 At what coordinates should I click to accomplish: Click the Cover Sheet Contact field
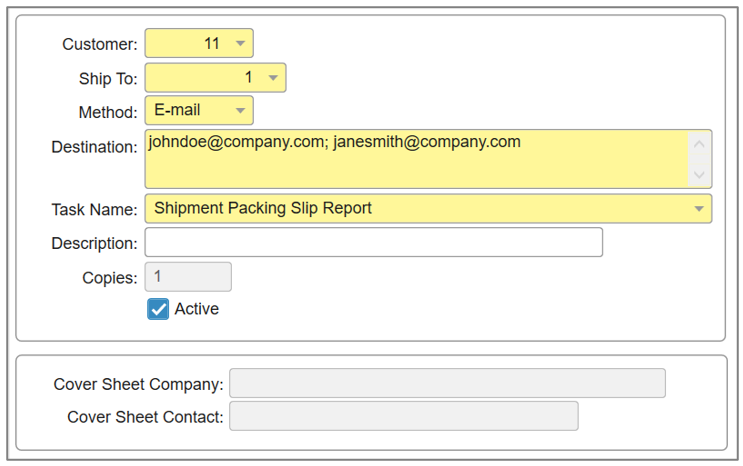tap(403, 417)
